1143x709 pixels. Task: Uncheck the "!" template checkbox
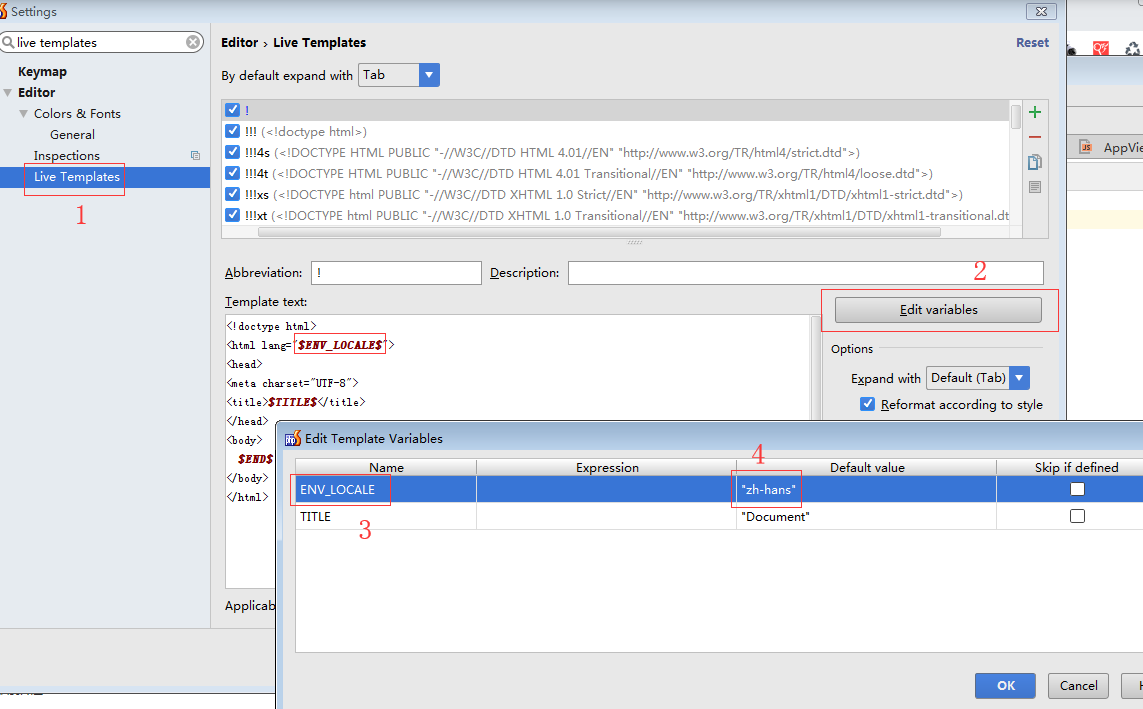233,110
